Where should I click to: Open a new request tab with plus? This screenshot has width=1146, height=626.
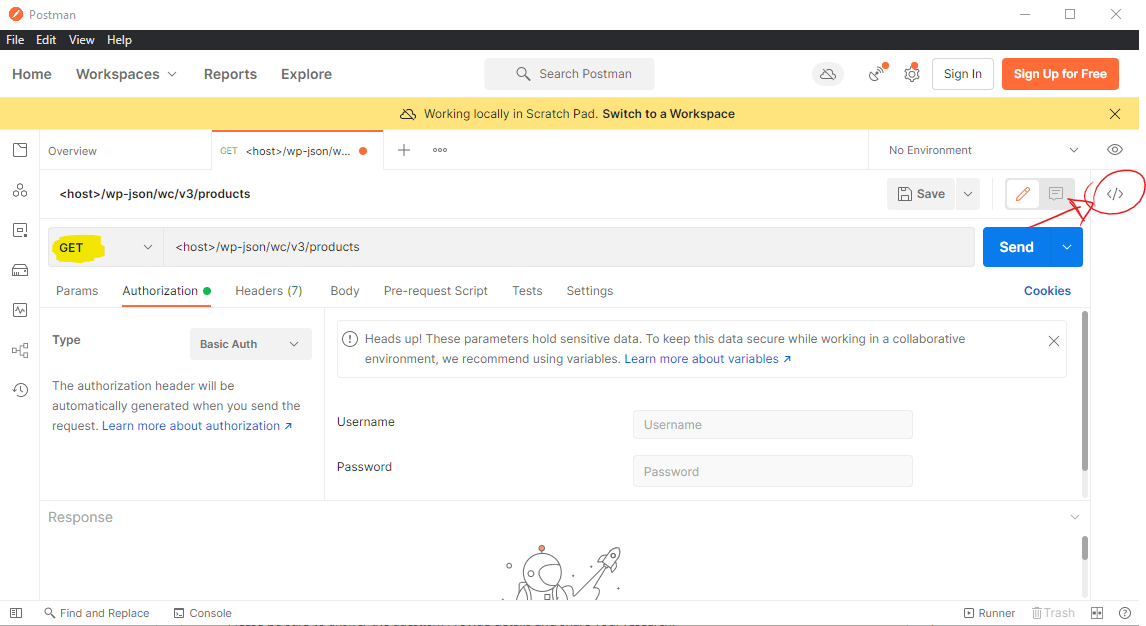[403, 150]
